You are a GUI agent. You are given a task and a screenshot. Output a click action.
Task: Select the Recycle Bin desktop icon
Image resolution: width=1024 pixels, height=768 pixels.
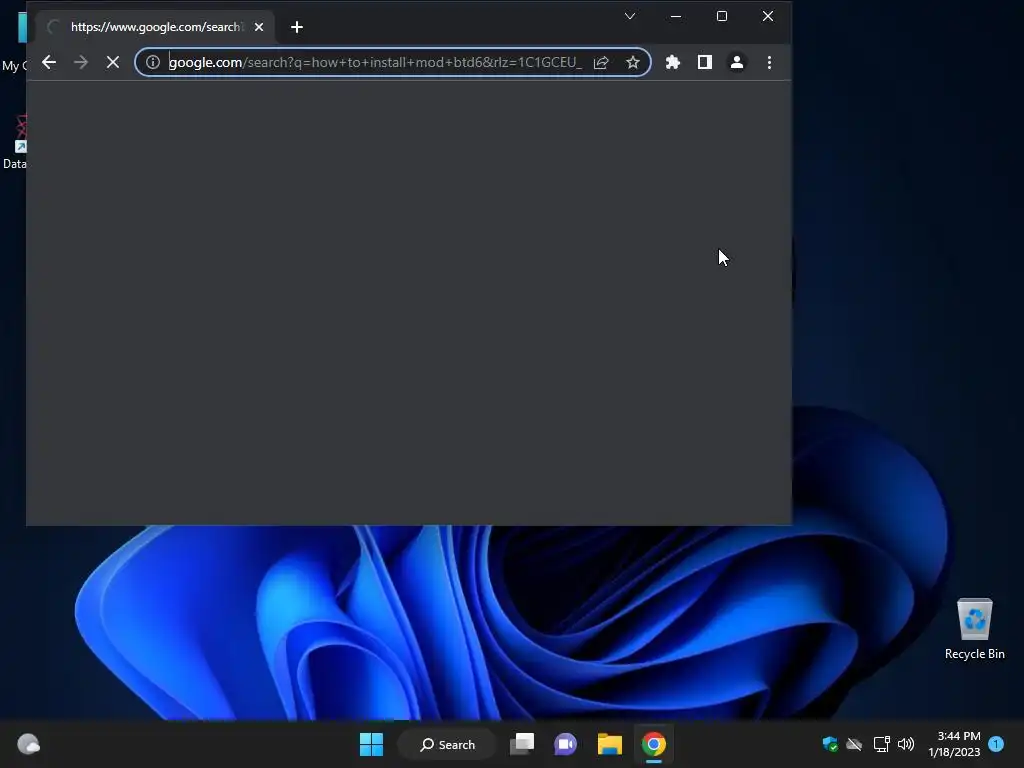[x=975, y=630]
